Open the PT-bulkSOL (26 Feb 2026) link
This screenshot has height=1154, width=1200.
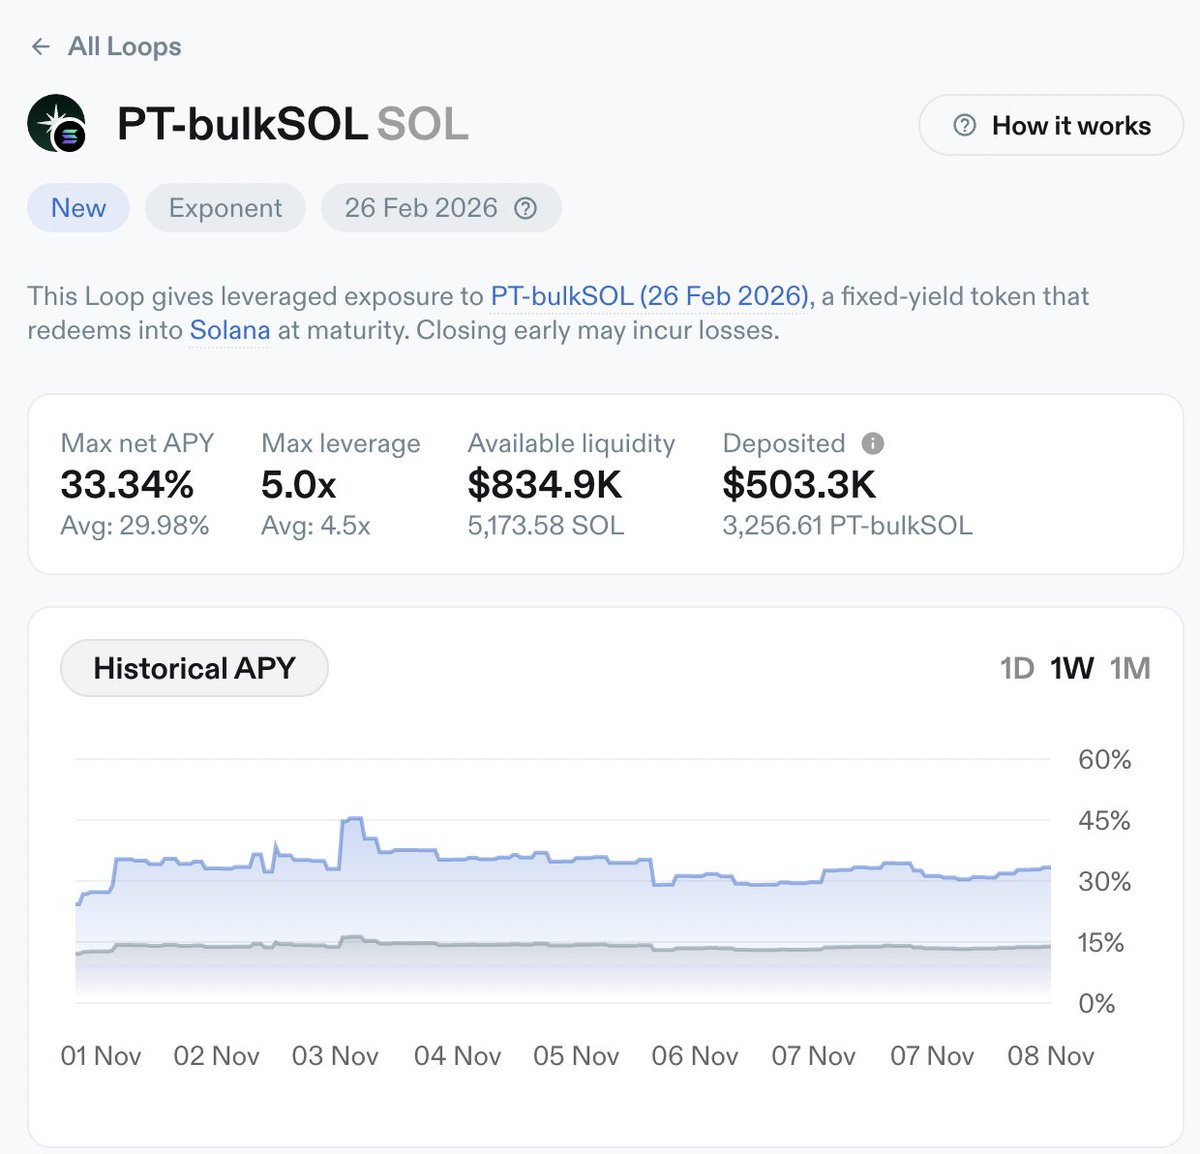click(x=650, y=296)
